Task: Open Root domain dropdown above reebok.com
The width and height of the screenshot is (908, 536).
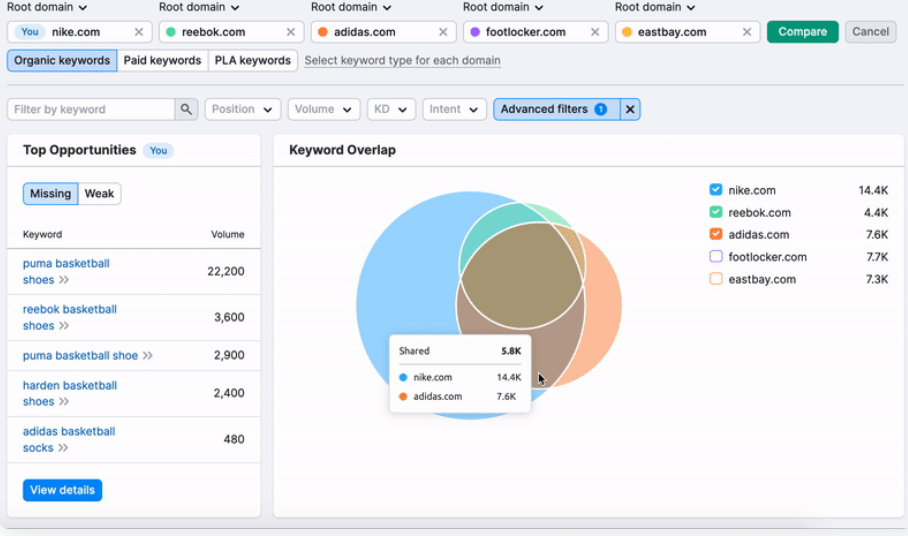Action: point(199,8)
